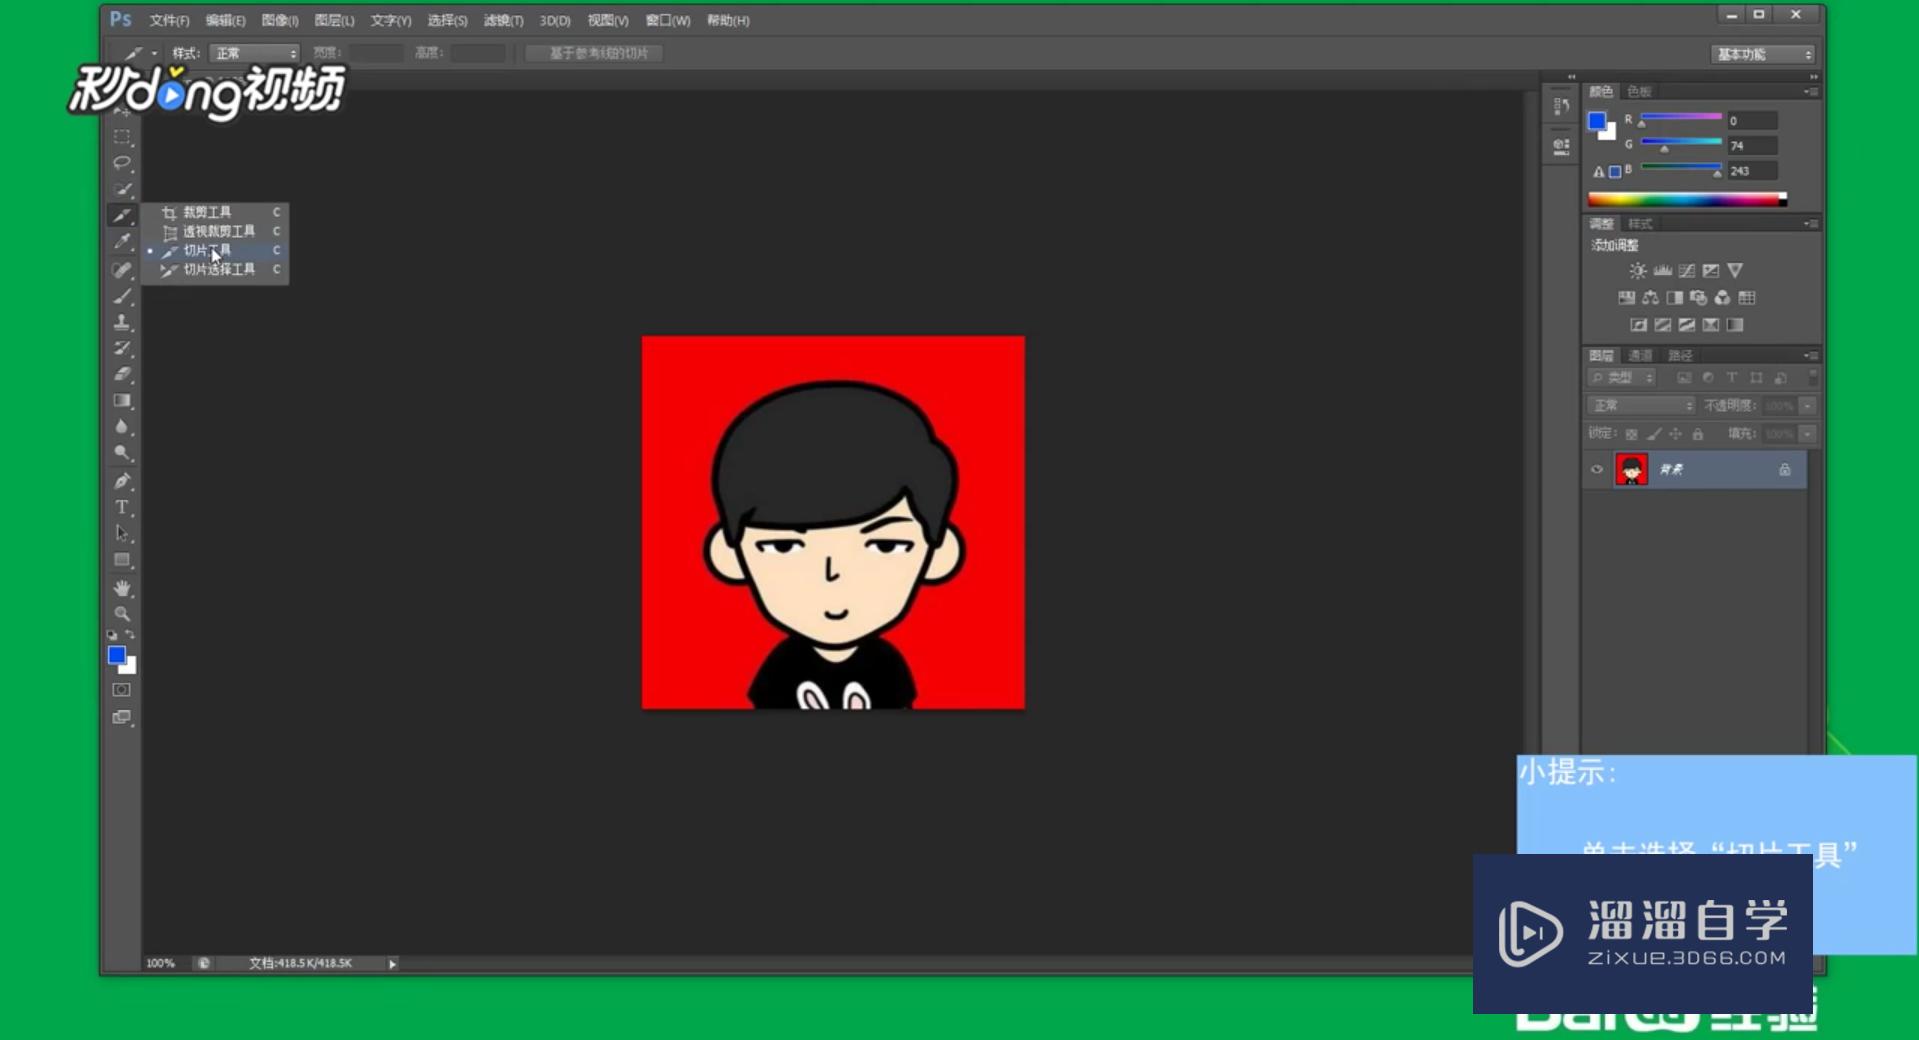Toggle lock all
The width and height of the screenshot is (1919, 1040).
point(1697,434)
